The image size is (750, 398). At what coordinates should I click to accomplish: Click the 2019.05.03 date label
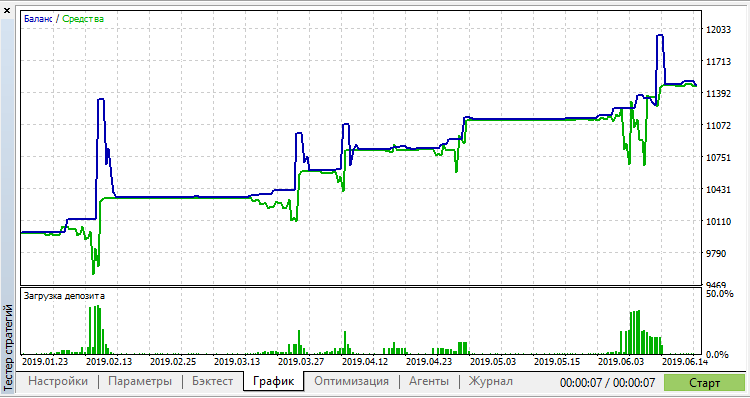pyautogui.click(x=493, y=361)
